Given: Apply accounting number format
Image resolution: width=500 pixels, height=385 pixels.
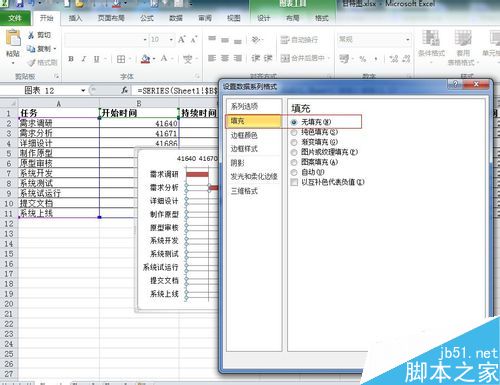Looking at the screenshot, I should coord(344,59).
